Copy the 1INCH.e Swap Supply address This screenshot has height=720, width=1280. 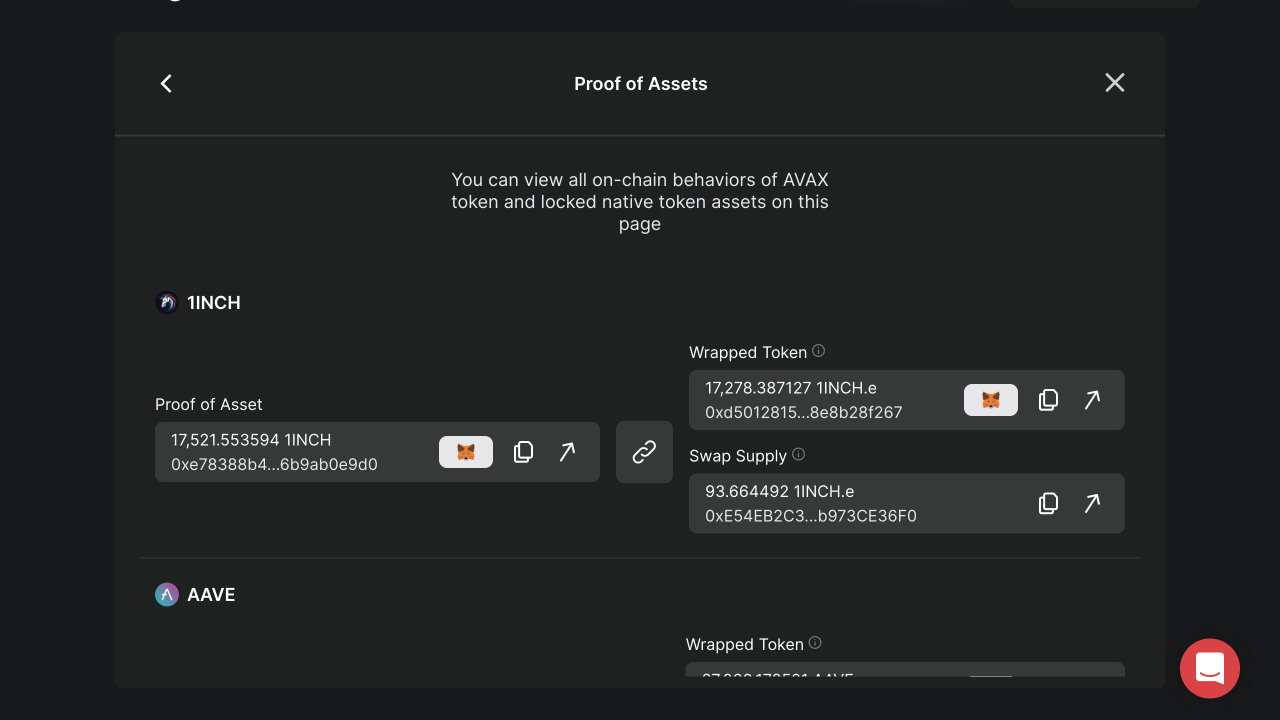1048,503
